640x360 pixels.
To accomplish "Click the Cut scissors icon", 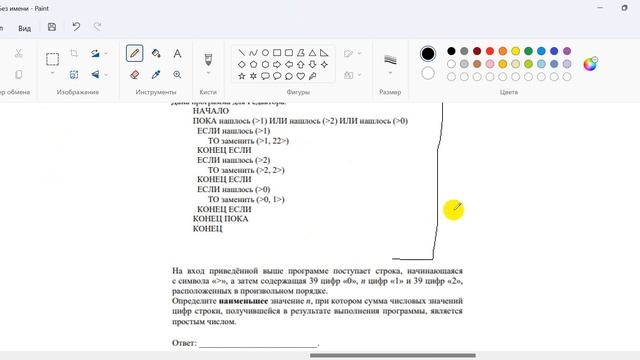I will tap(18, 53).
